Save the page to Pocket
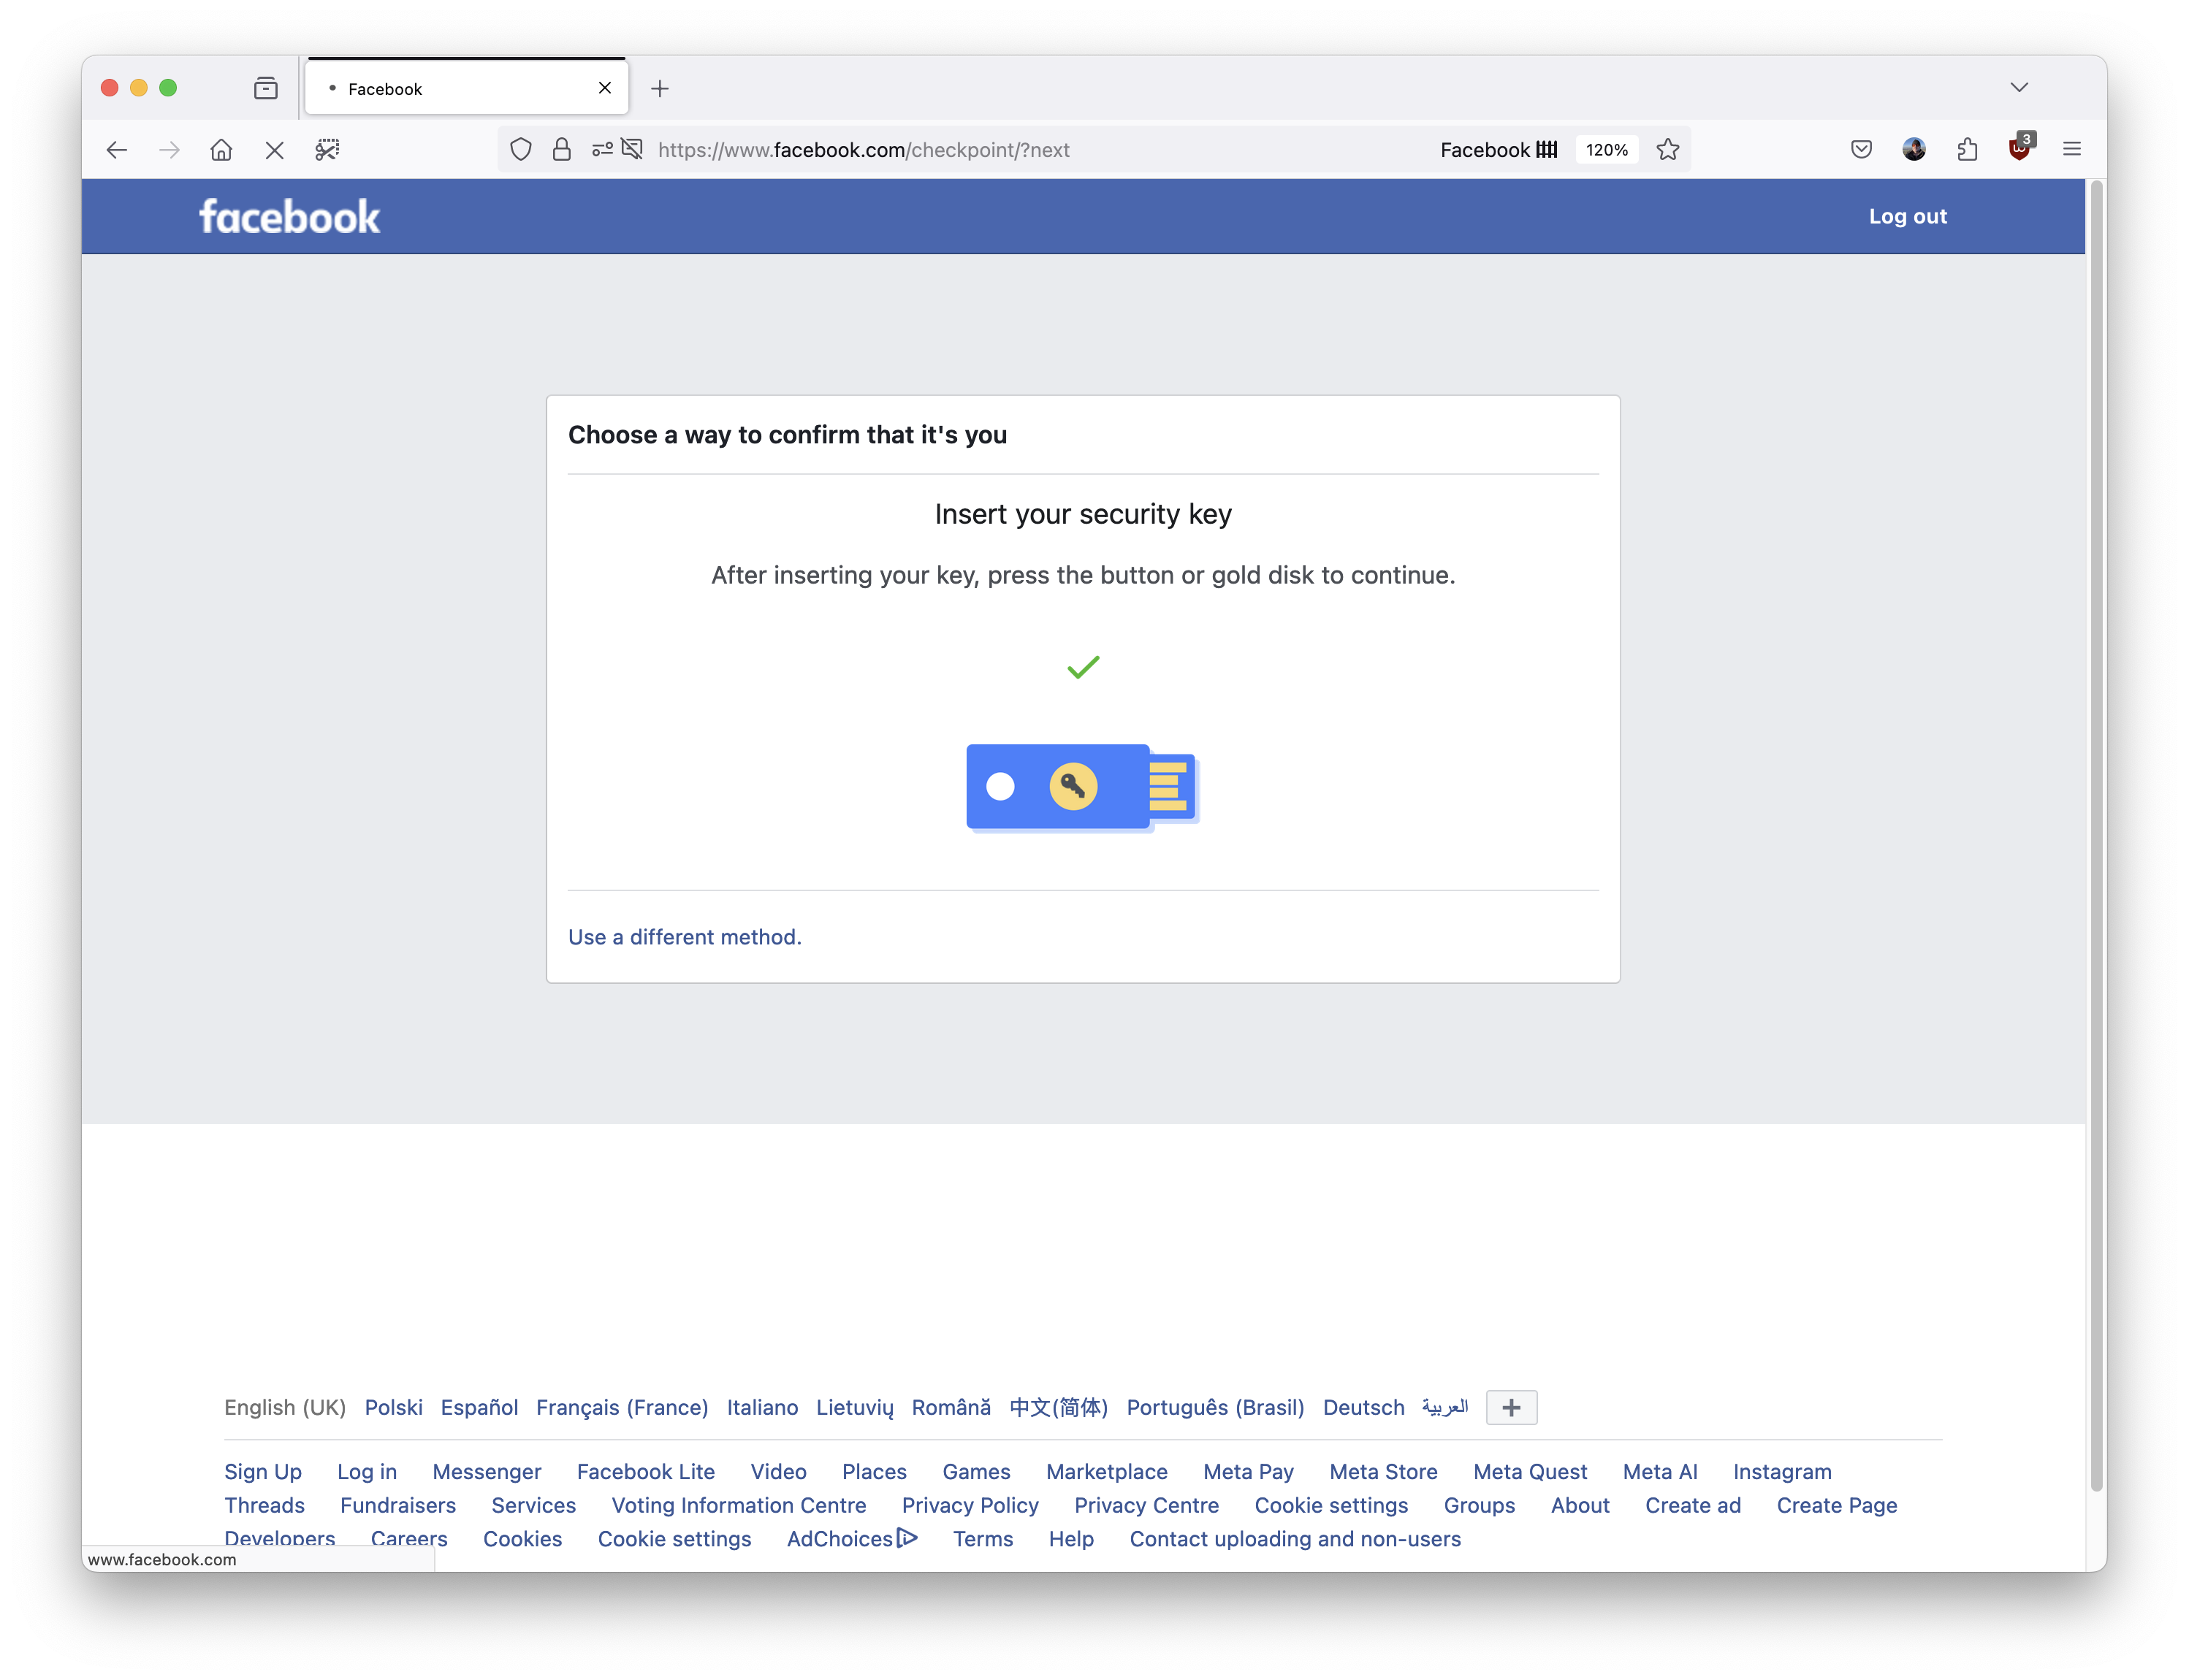This screenshot has height=1680, width=2189. coord(1860,149)
